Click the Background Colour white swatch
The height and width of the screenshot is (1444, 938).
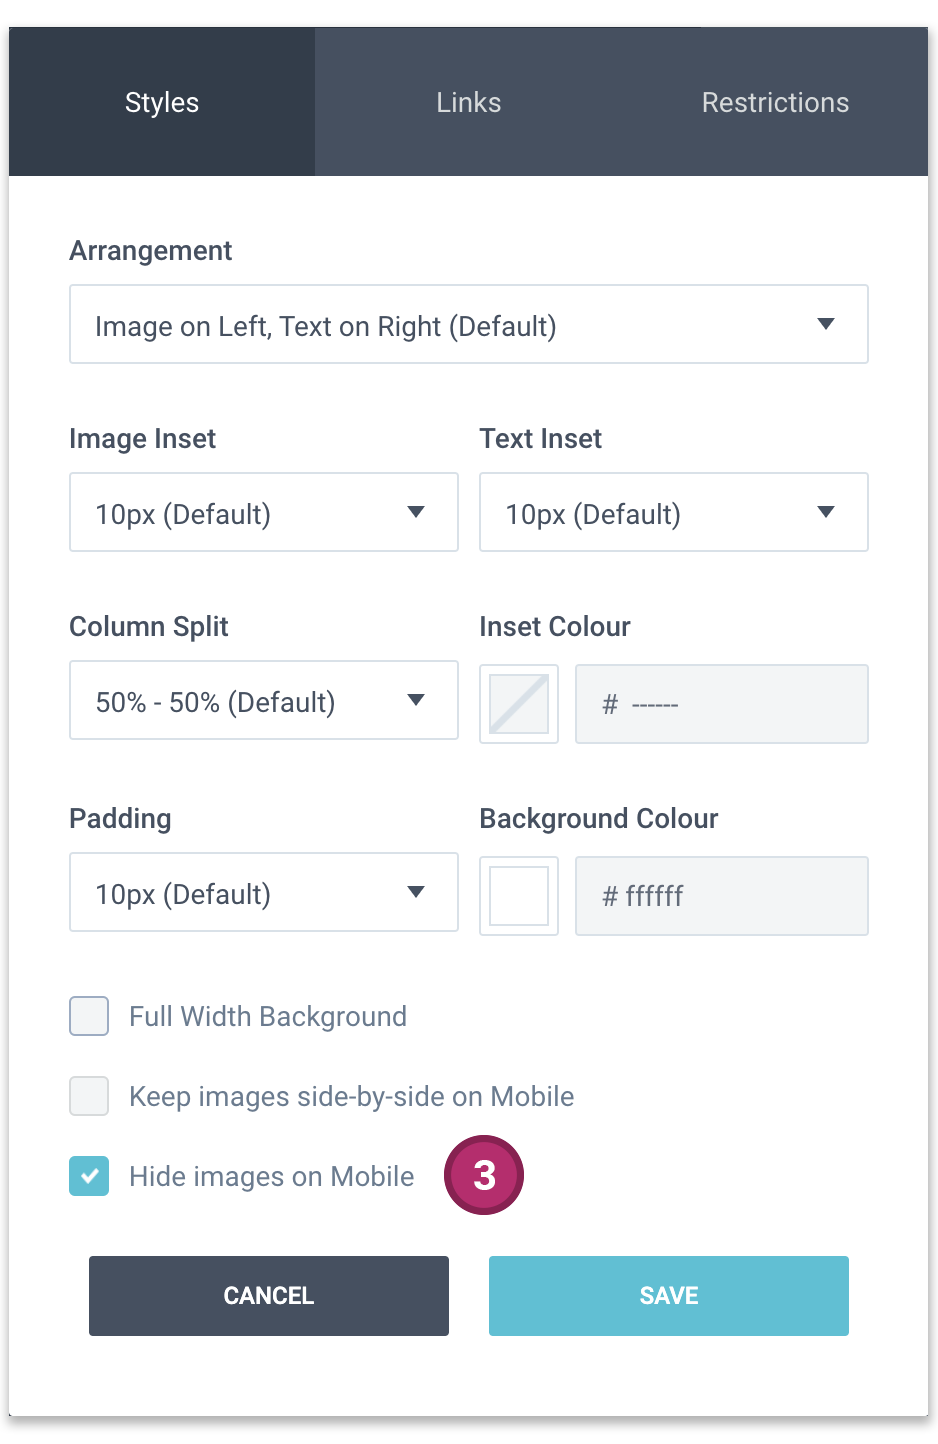(x=519, y=896)
